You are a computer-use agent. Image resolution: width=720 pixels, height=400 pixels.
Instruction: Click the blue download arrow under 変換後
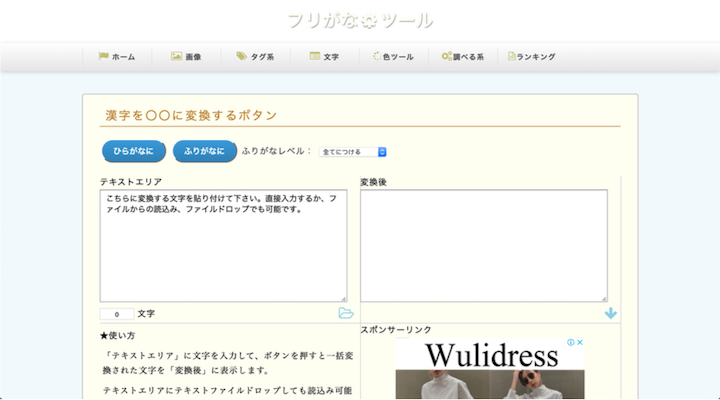coord(610,314)
